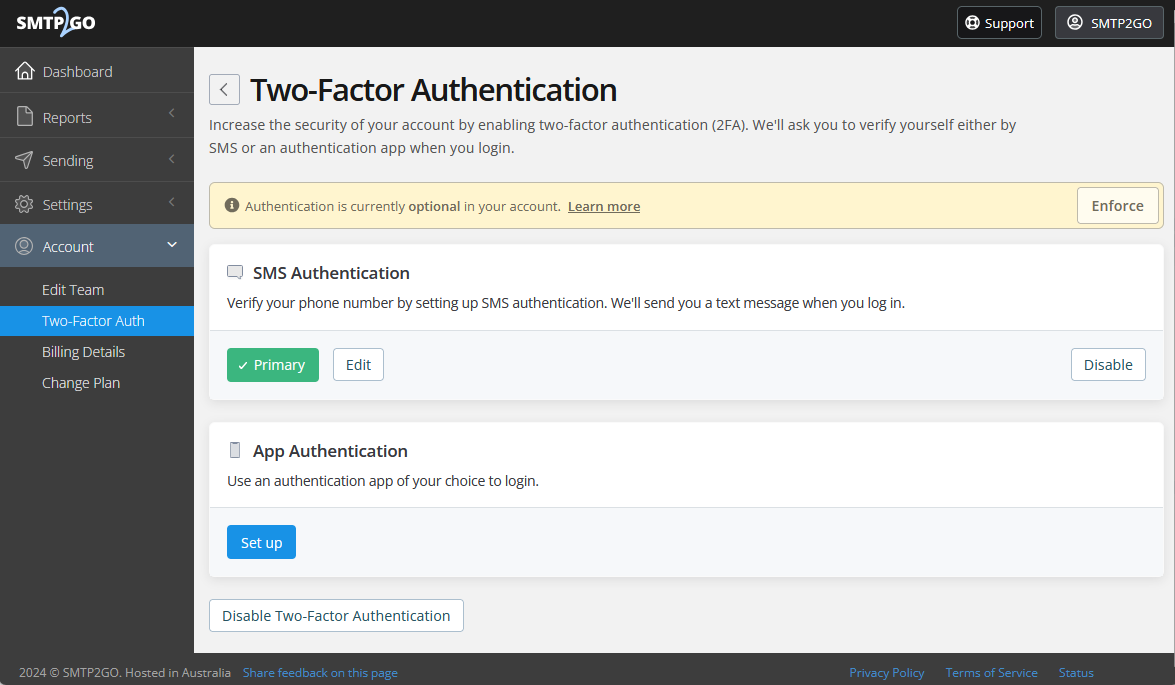Expand the Sending menu chevron
Screen dimensions: 1175x685
(x=172, y=160)
